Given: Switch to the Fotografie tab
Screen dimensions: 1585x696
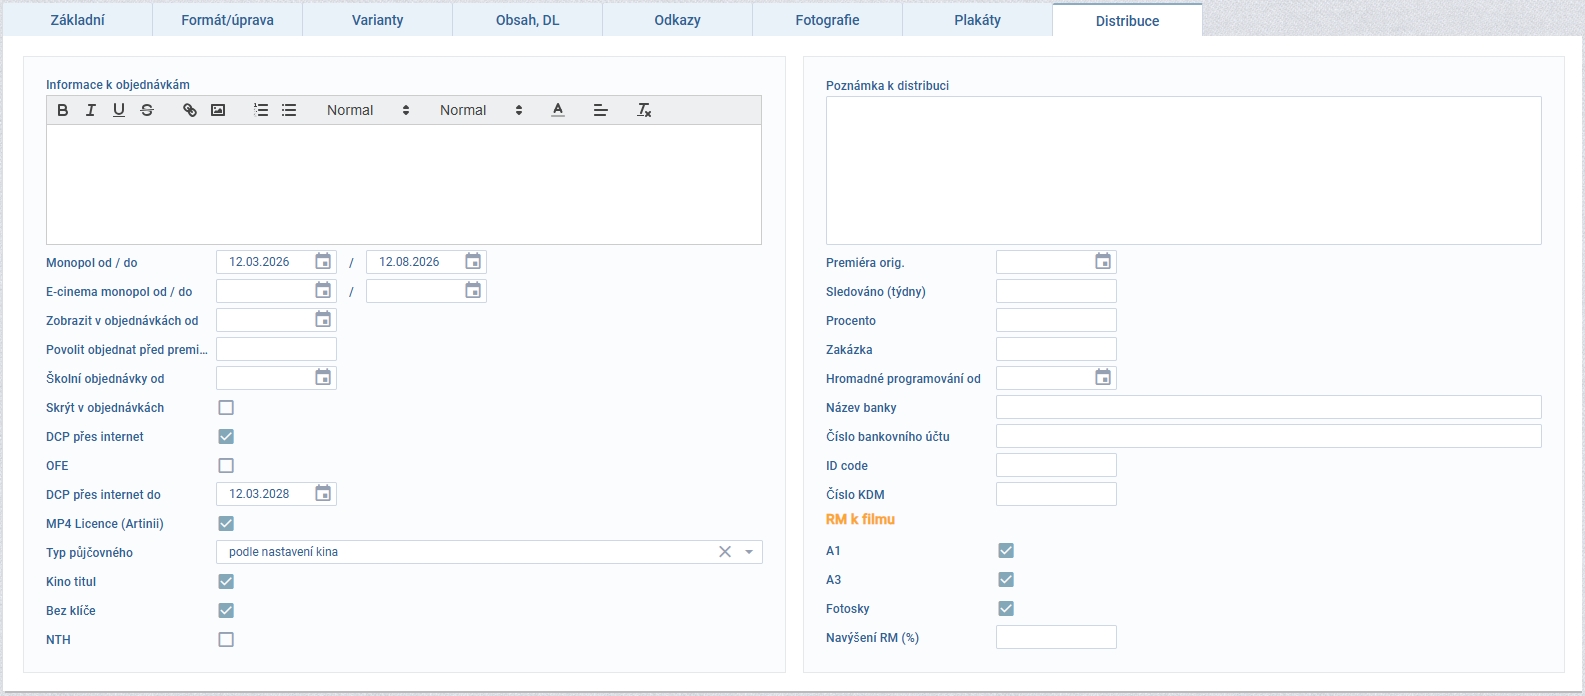Looking at the screenshot, I should 827,20.
